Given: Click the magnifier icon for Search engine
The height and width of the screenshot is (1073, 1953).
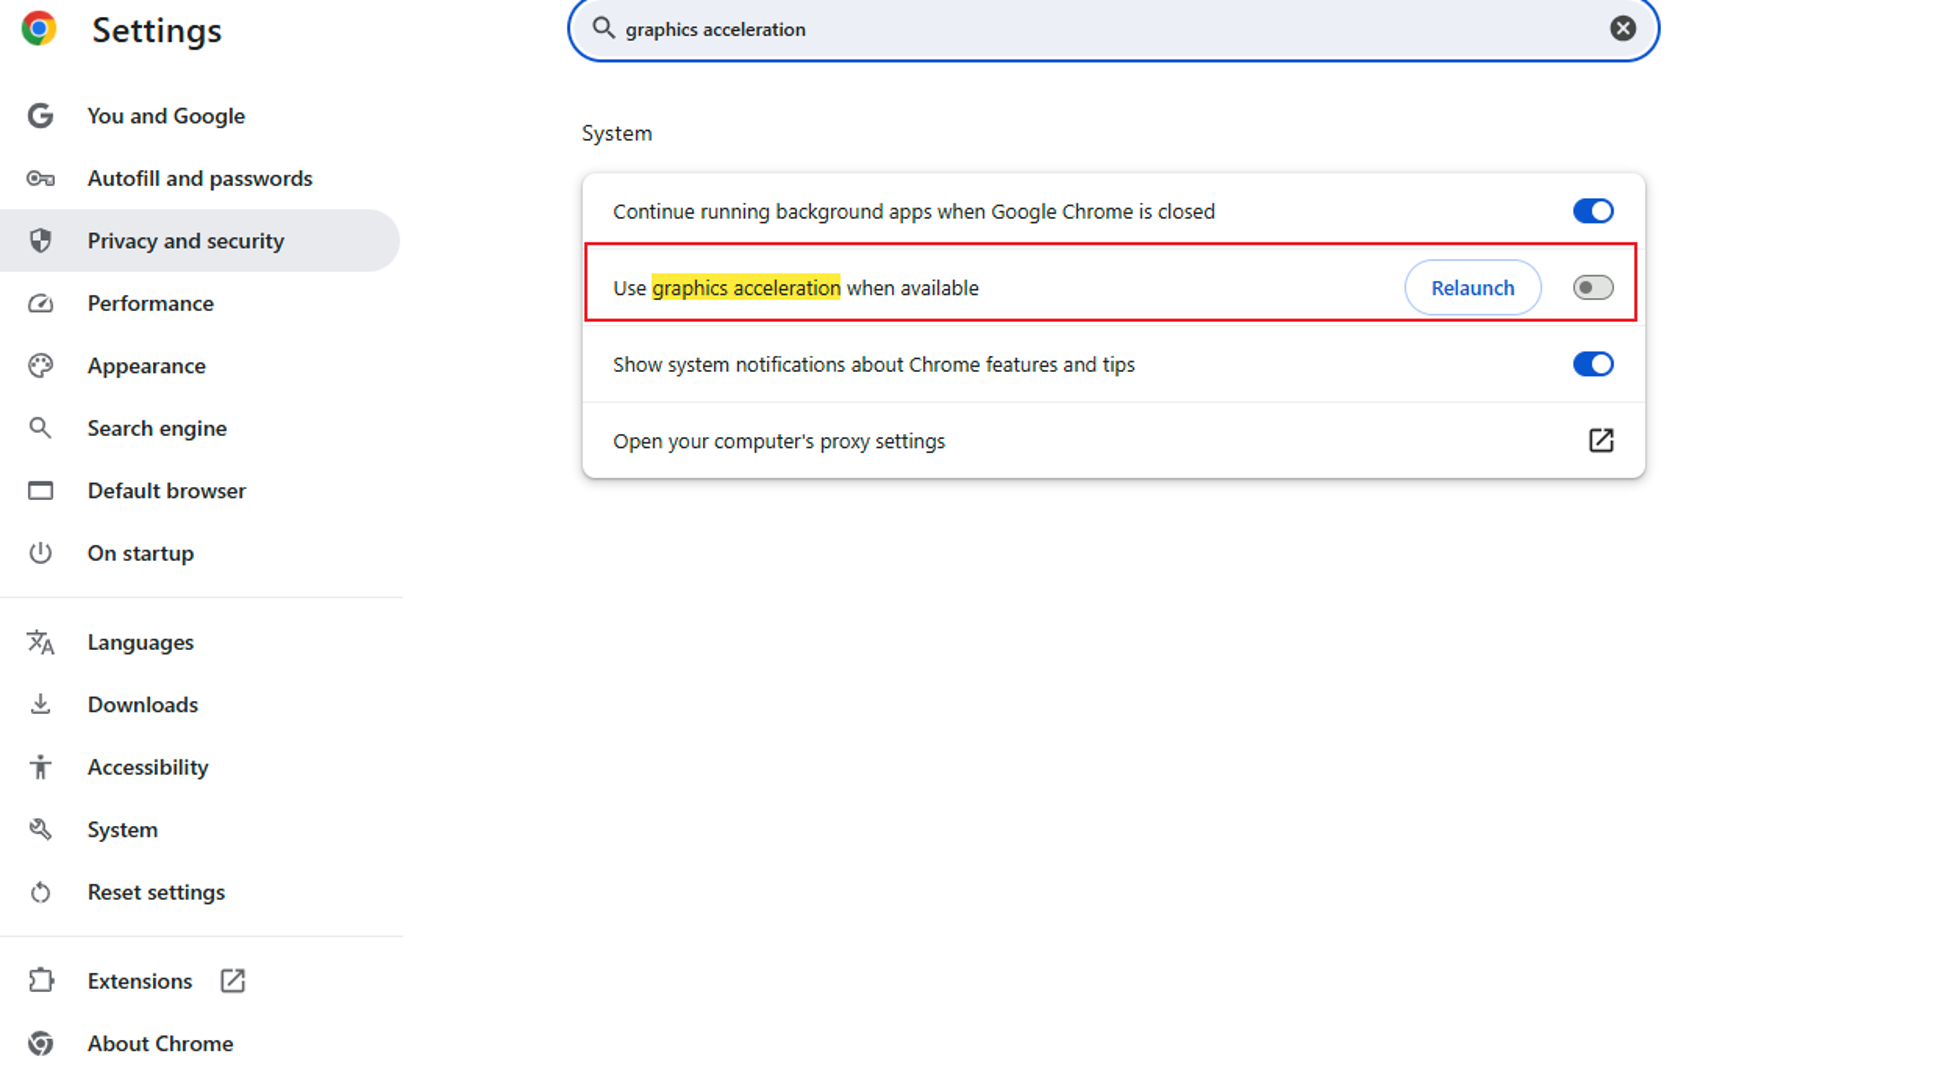Looking at the screenshot, I should point(40,428).
